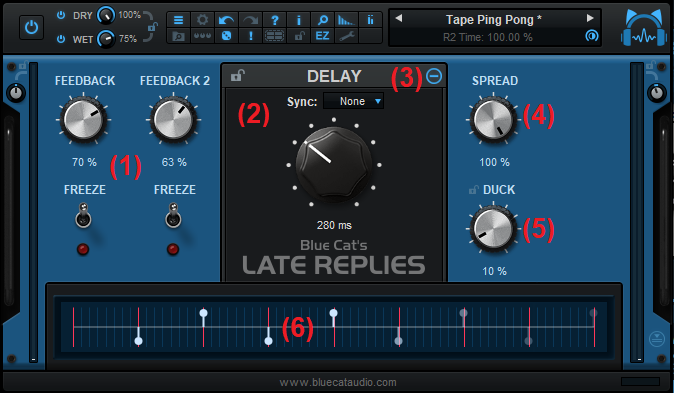Screen dimensions: 674x393
Task: Switch to EZ mode icon
Action: [x=322, y=36]
